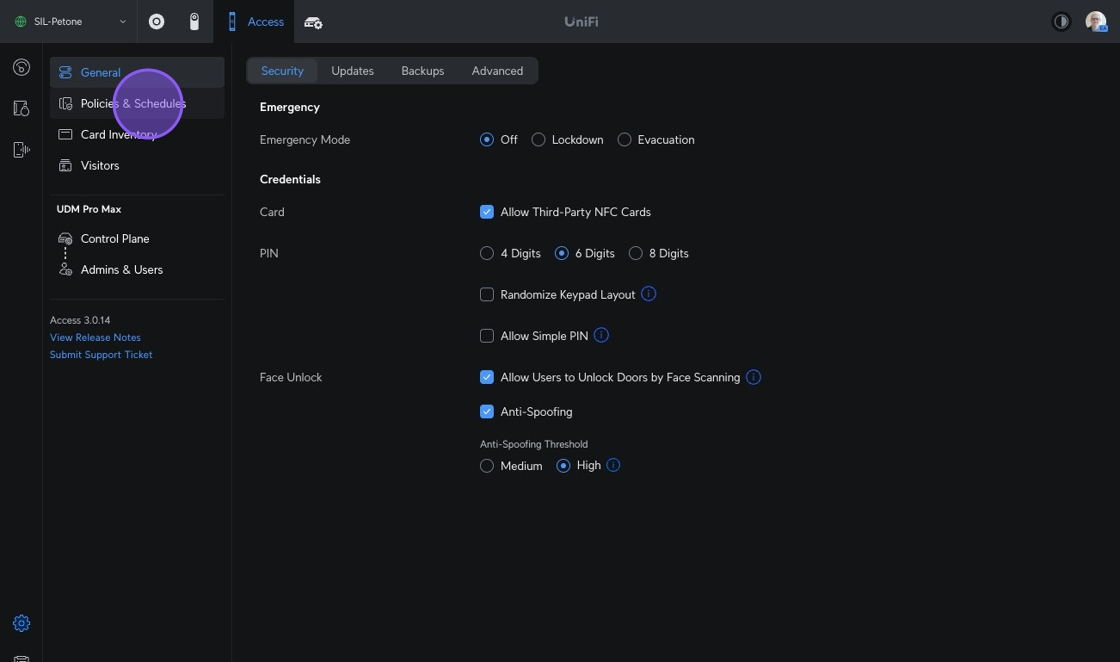Click the Access app icon in top bar
The height and width of the screenshot is (662, 1120).
[256, 21]
